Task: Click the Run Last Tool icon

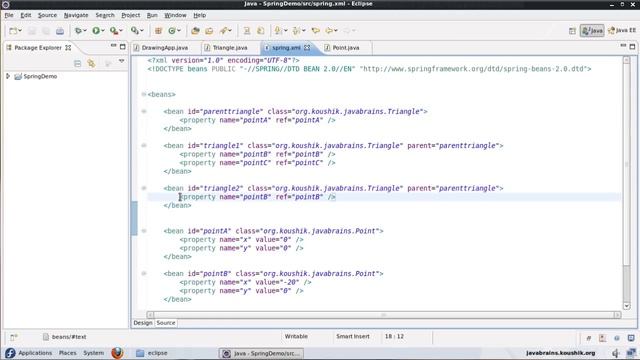Action: [x=114, y=31]
